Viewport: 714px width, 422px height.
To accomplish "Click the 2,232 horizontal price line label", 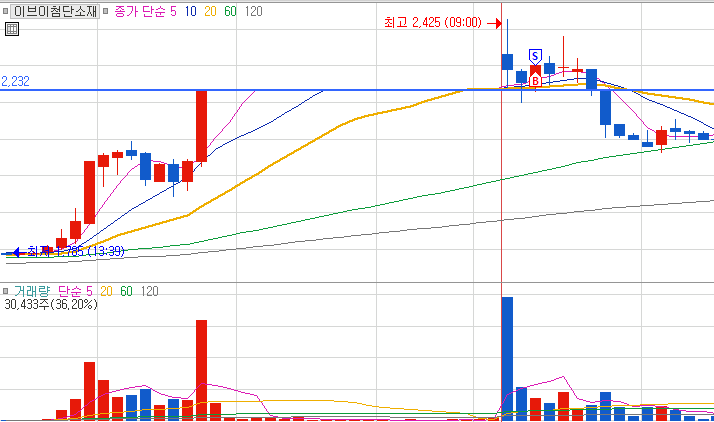I will pyautogui.click(x=15, y=81).
